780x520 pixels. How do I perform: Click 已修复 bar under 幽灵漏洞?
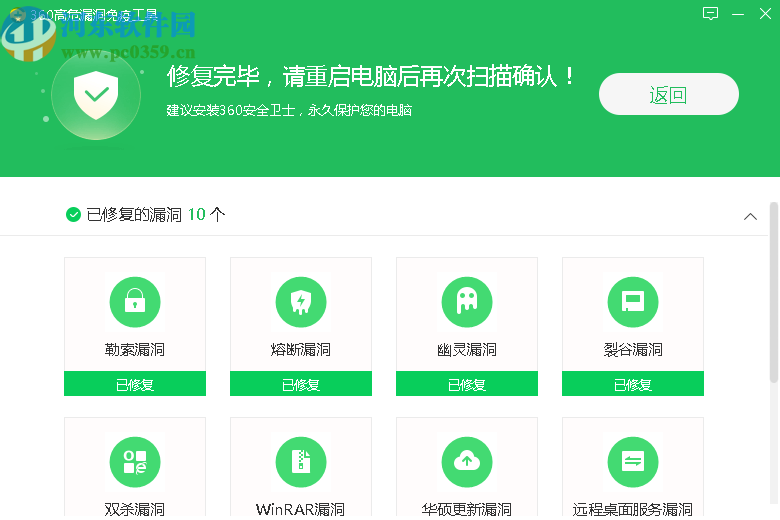pyautogui.click(x=467, y=384)
